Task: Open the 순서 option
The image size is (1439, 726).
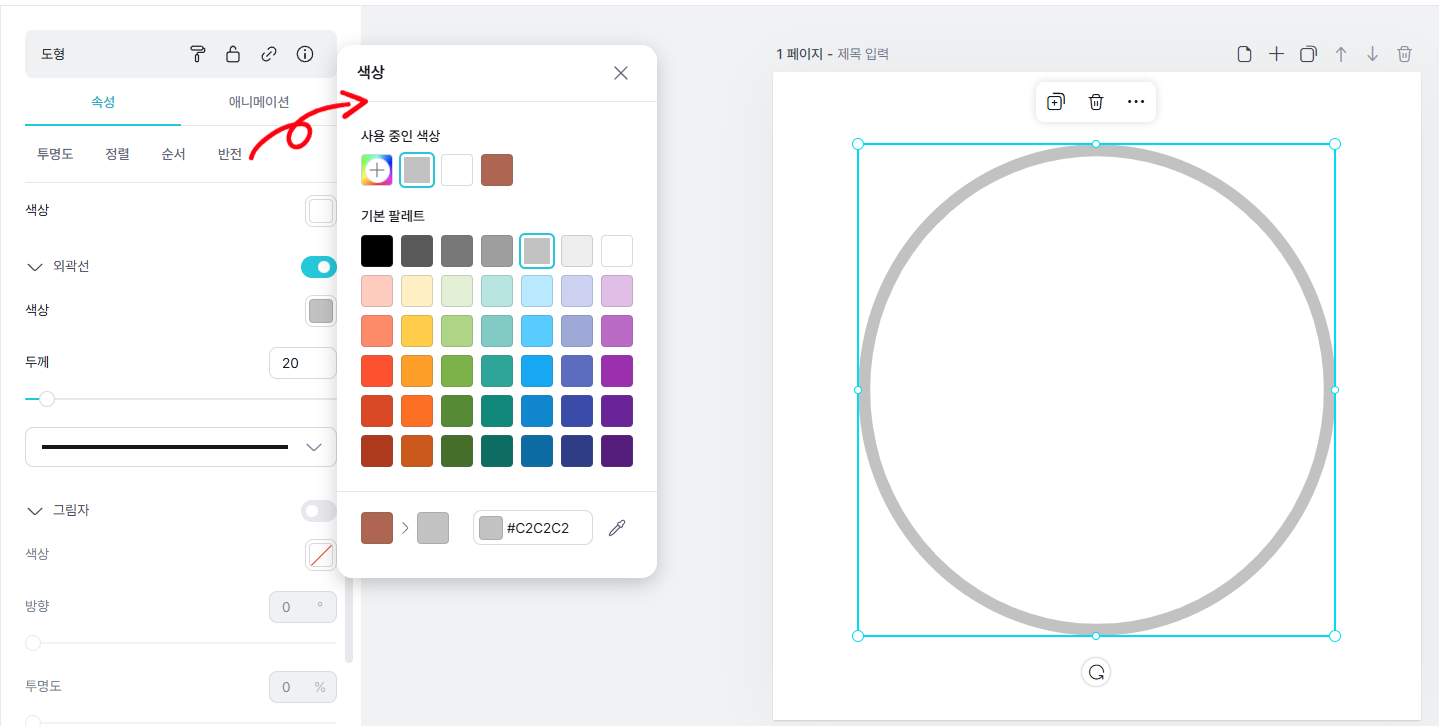Action: coord(173,154)
